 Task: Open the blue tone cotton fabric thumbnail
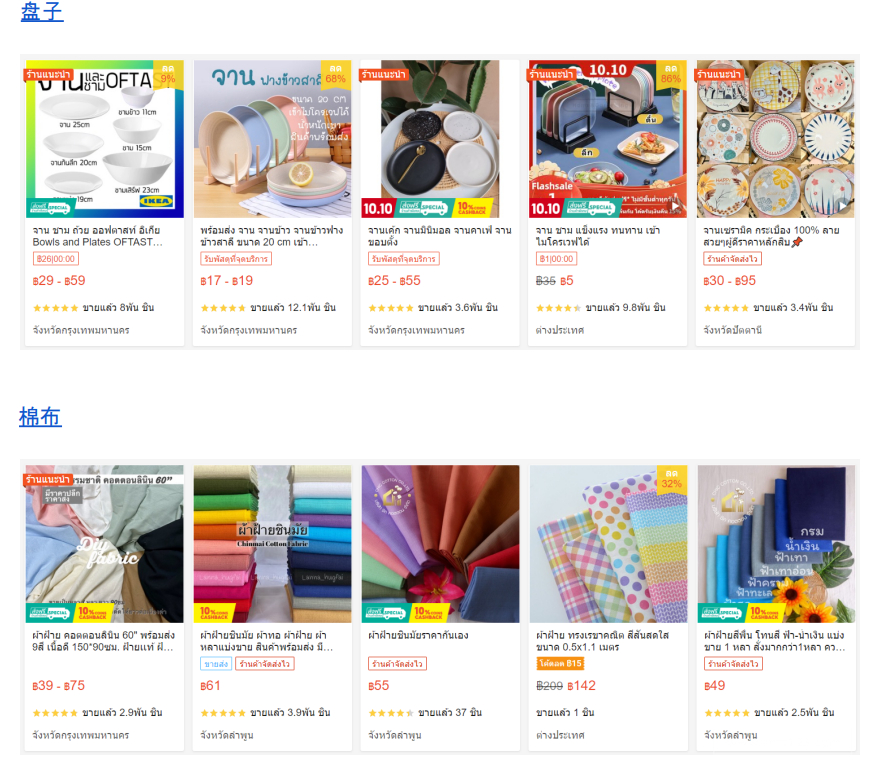pyautogui.click(x=776, y=544)
